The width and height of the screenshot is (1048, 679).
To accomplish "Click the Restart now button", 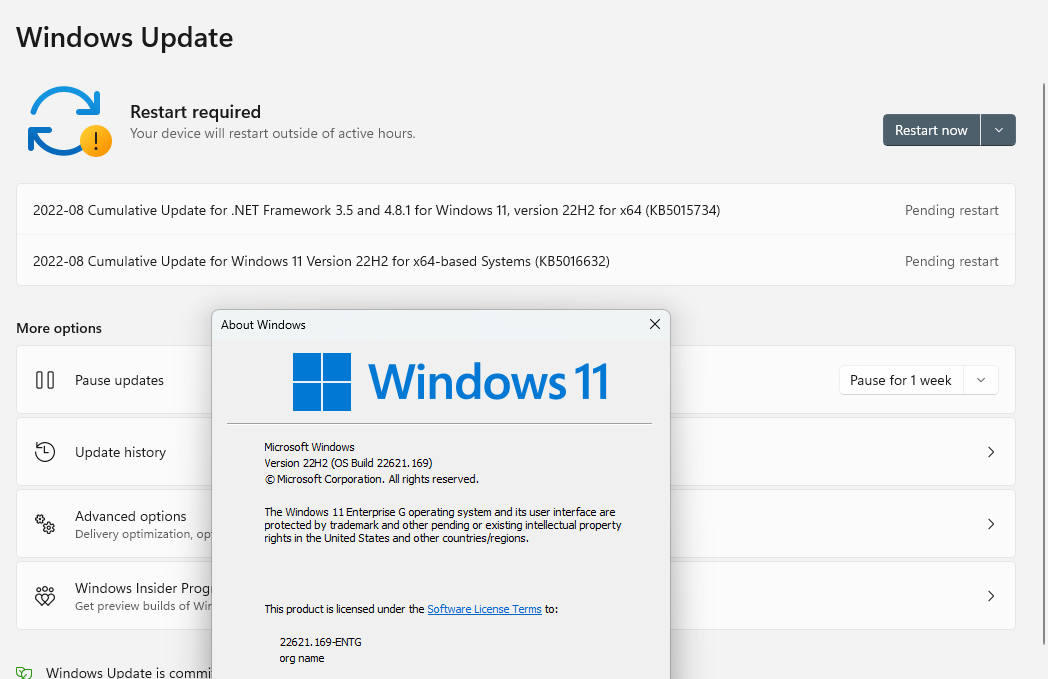I will (x=931, y=130).
